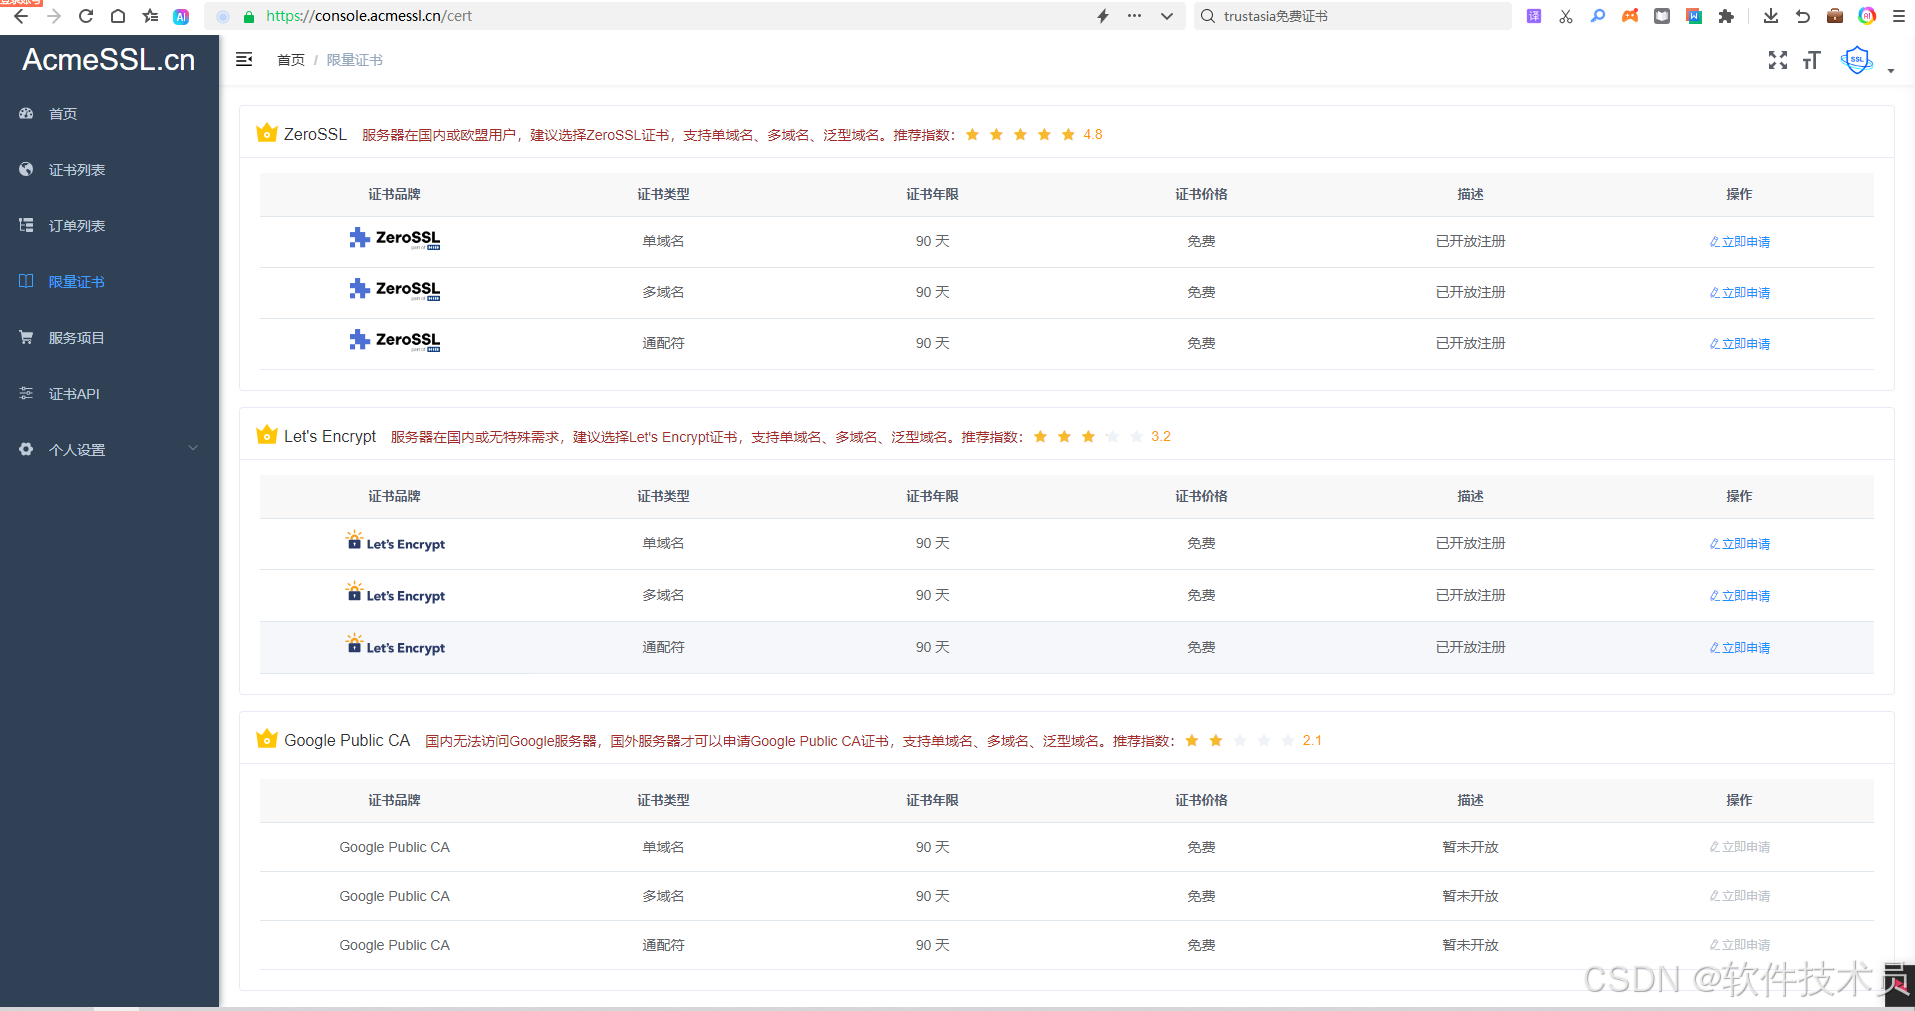
Task: Click the fifth star of ZeroSSL rating
Action: (x=1068, y=134)
